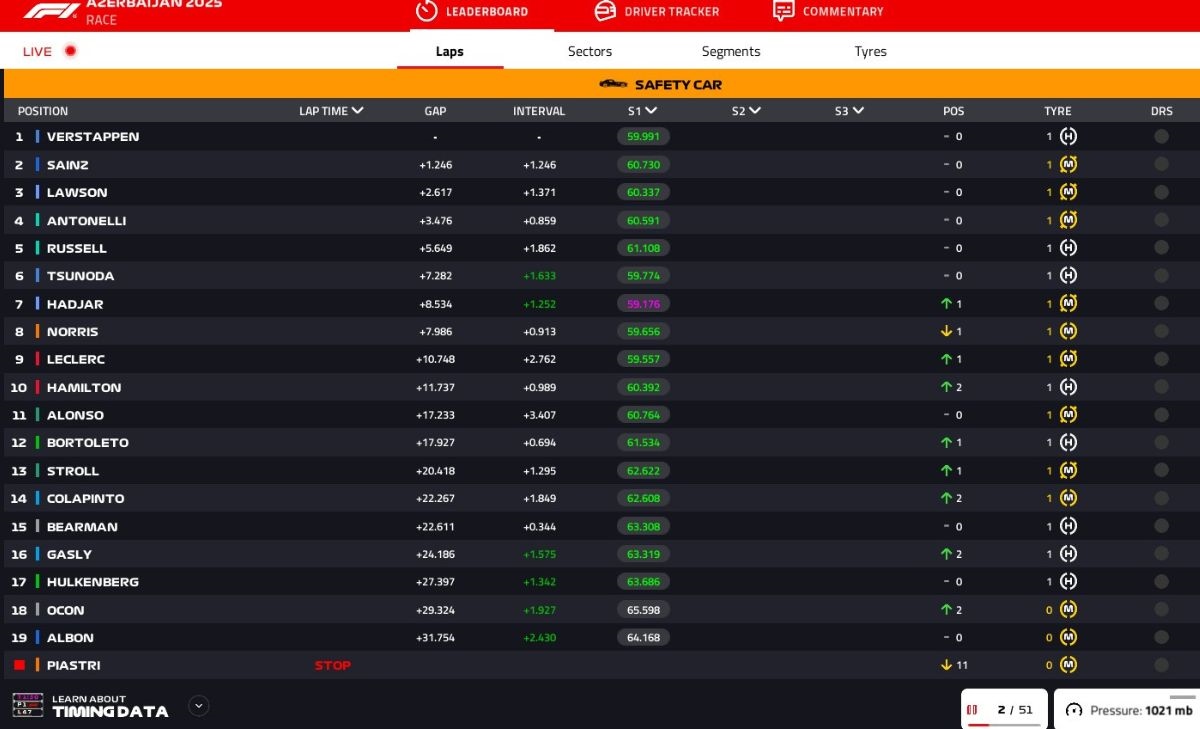
Task: Expand the Learn About Timing Data chevron
Action: click(x=199, y=706)
